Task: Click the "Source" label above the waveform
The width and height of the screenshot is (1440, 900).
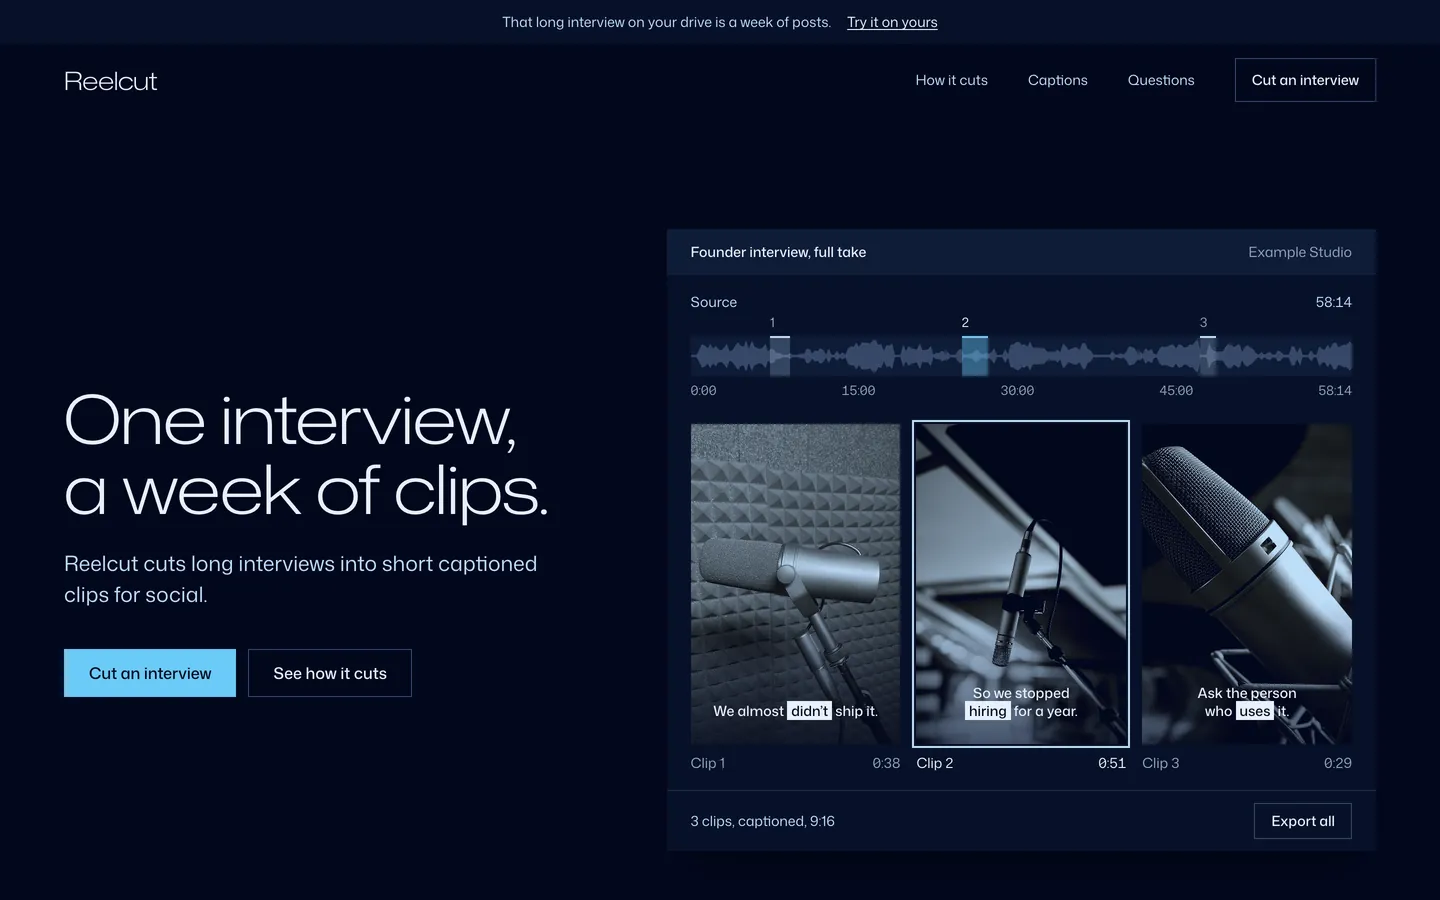Action: click(713, 302)
